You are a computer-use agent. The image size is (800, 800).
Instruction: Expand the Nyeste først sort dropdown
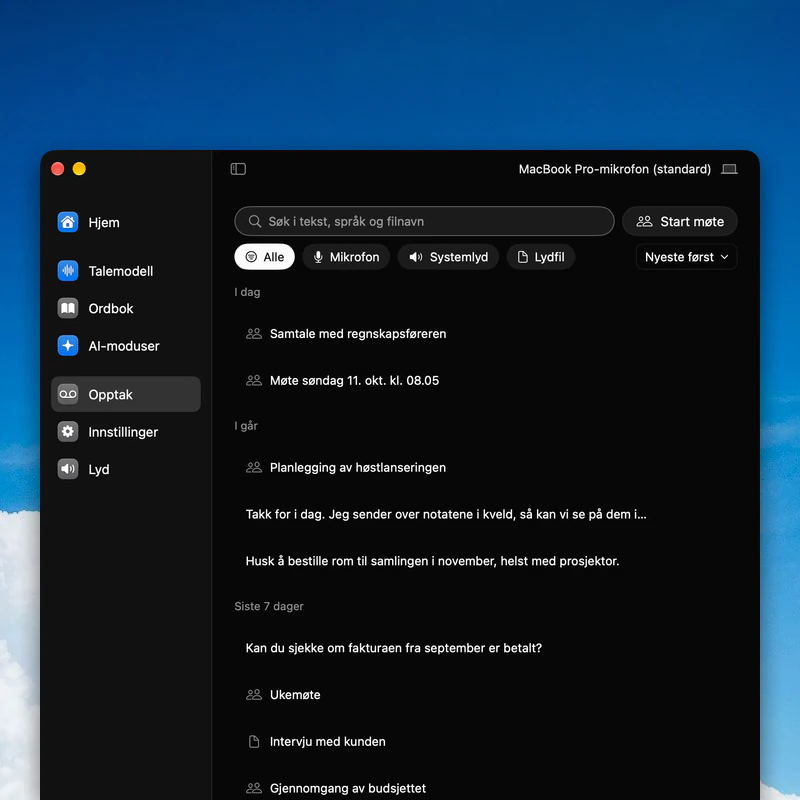pos(686,257)
